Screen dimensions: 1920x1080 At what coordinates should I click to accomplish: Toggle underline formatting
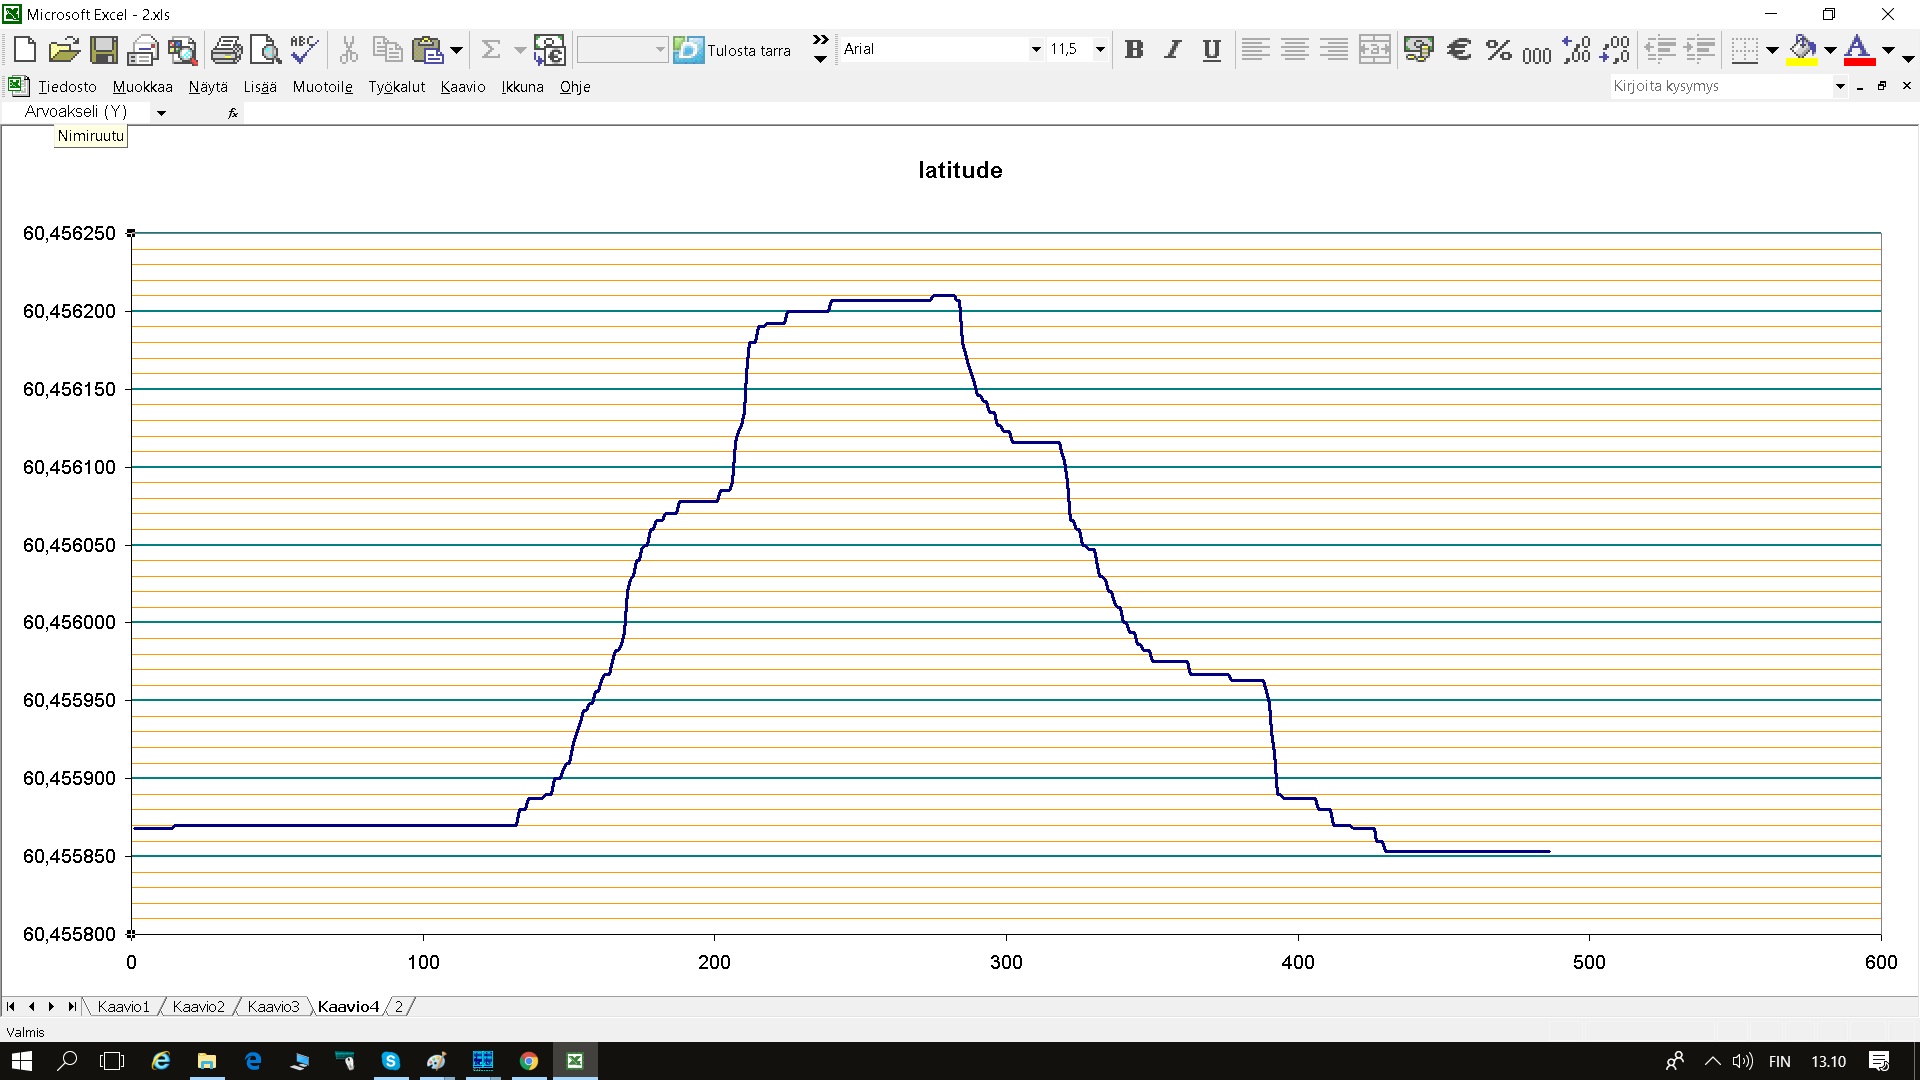(1212, 49)
